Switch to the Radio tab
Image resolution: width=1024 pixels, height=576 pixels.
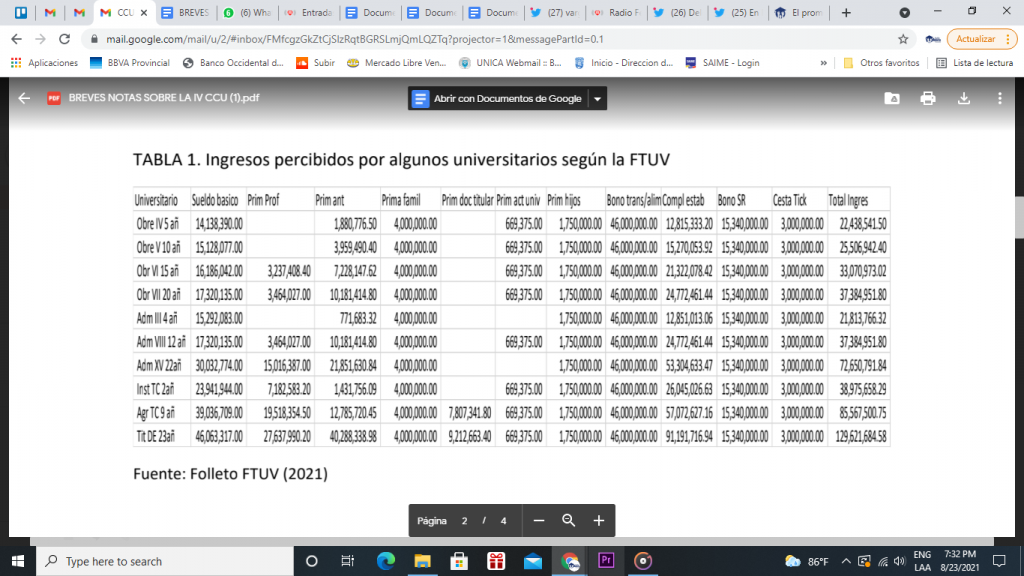[616, 13]
